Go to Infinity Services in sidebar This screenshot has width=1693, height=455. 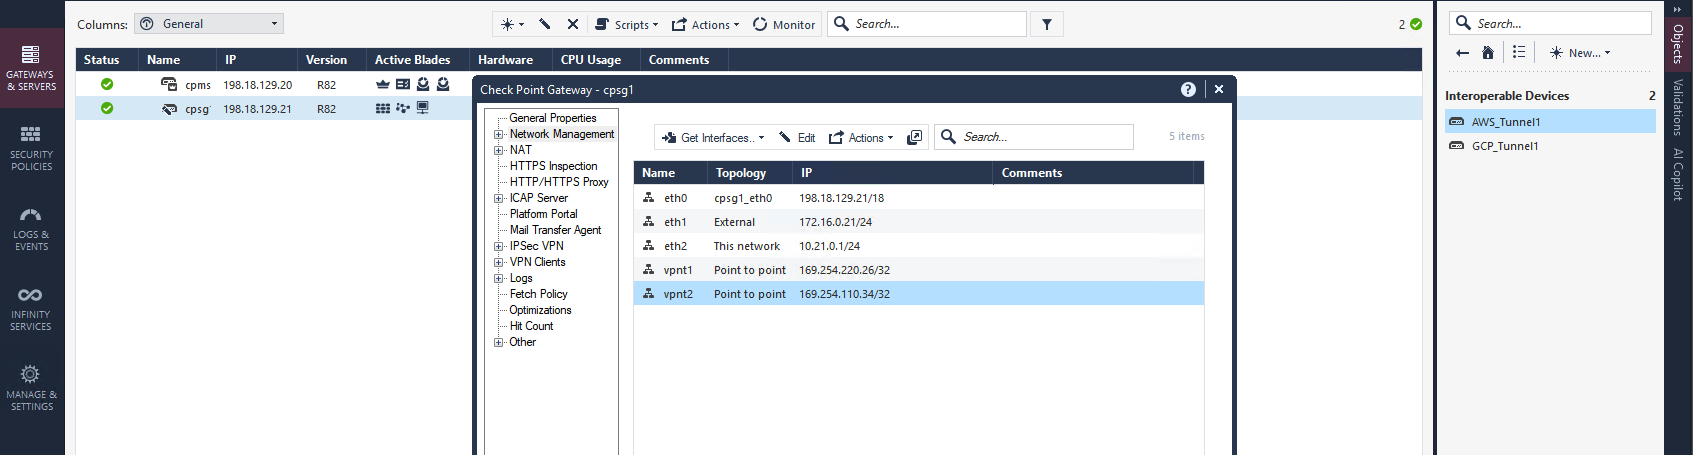[x=31, y=308]
